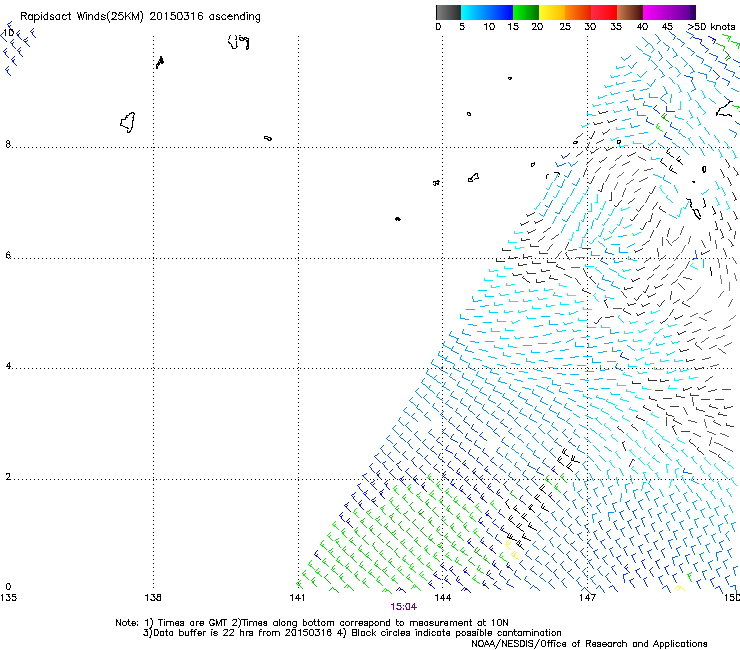The height and width of the screenshot is (650, 740).
Task: Click the '35' label under the color bar
Action: pos(616,27)
